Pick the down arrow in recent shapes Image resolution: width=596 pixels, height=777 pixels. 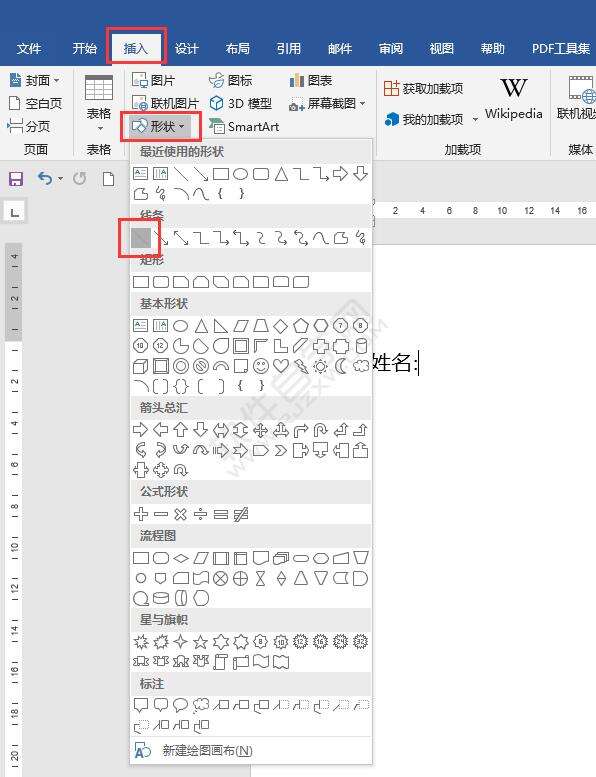point(361,173)
